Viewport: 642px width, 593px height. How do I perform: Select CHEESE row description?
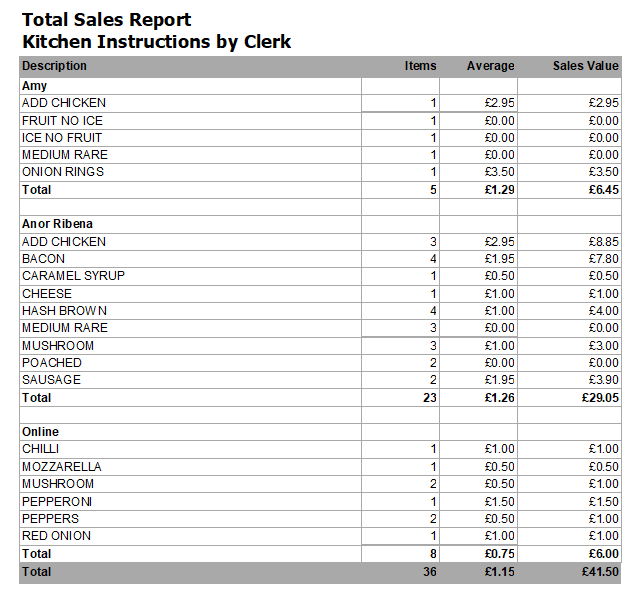[47, 294]
